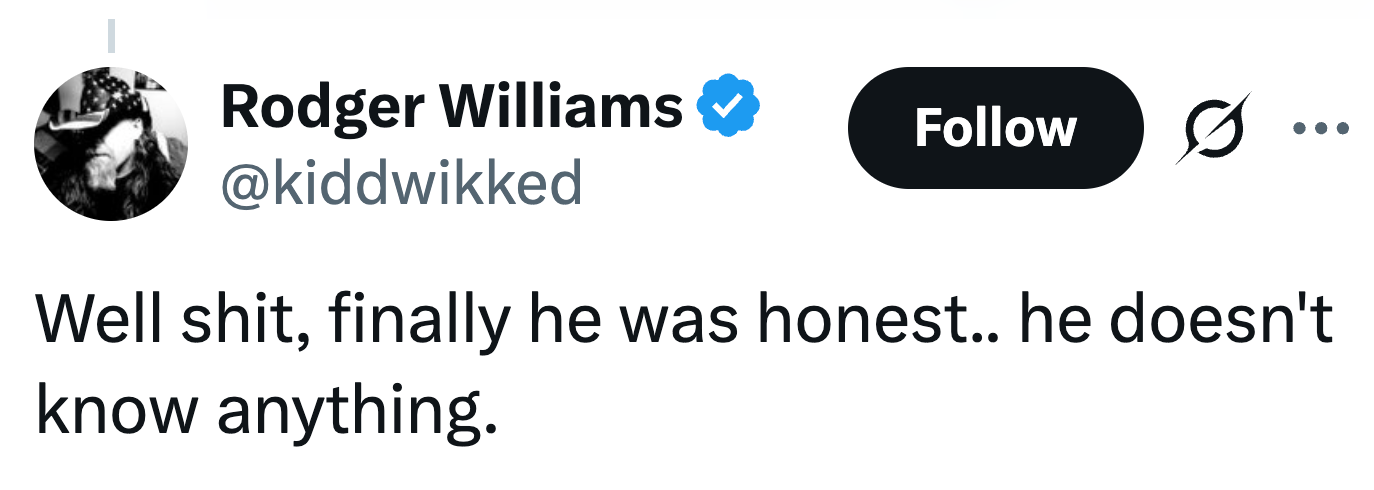Image resolution: width=1374 pixels, height=490 pixels.
Task: Click the blue verified checkmark badge
Action: 729,106
